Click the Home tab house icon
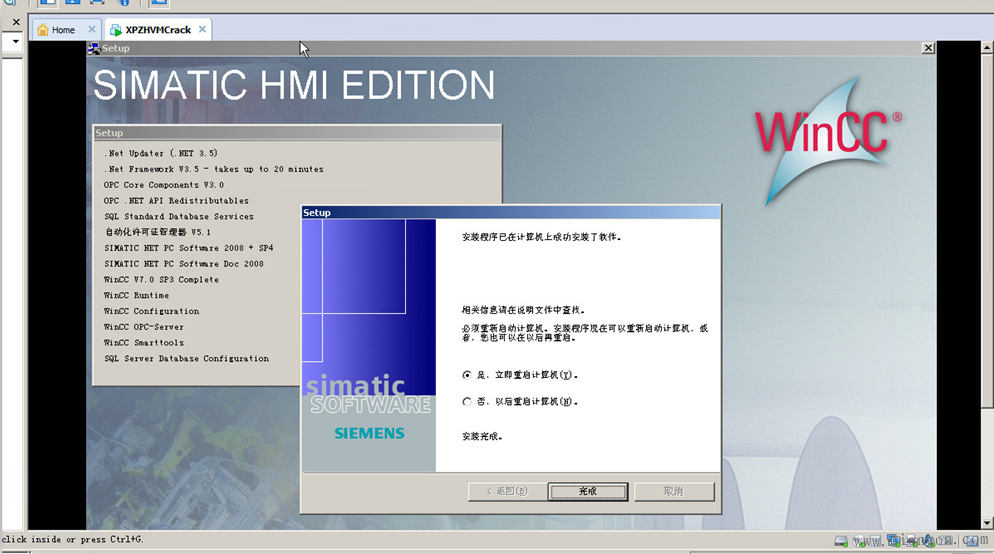Screen dimensions: 994x554 click(43, 30)
